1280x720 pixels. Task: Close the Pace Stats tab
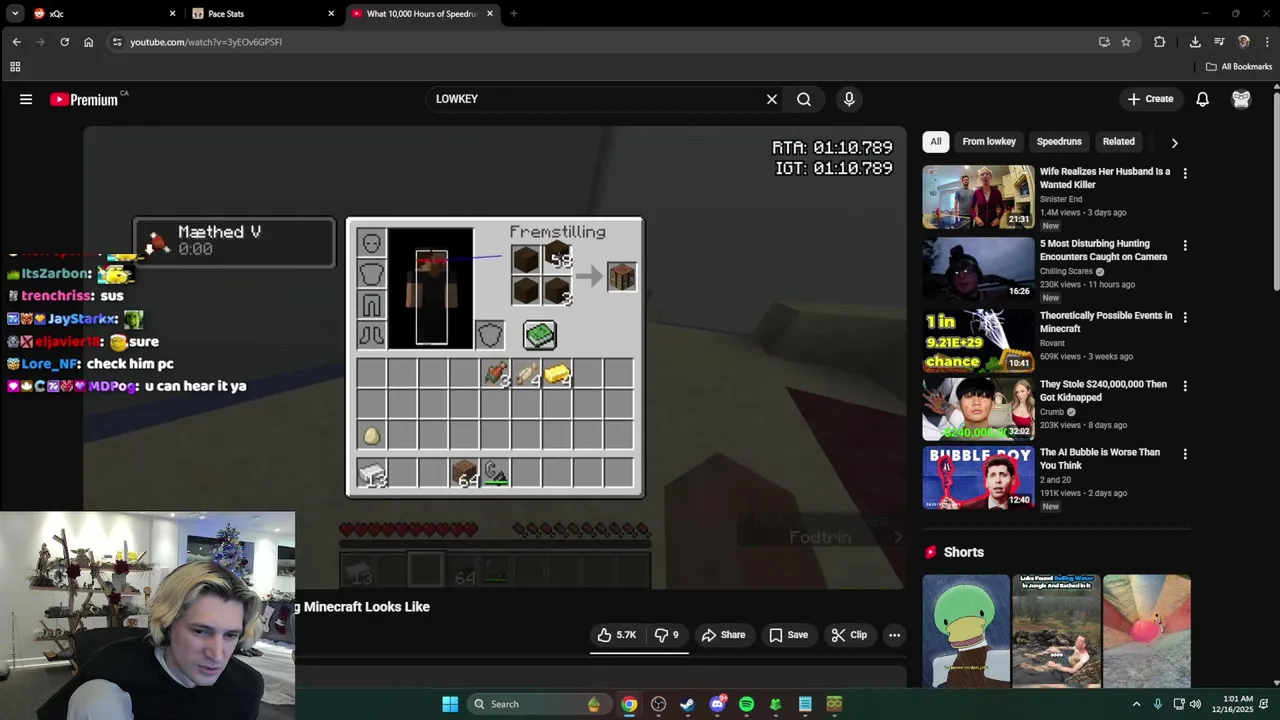(331, 14)
